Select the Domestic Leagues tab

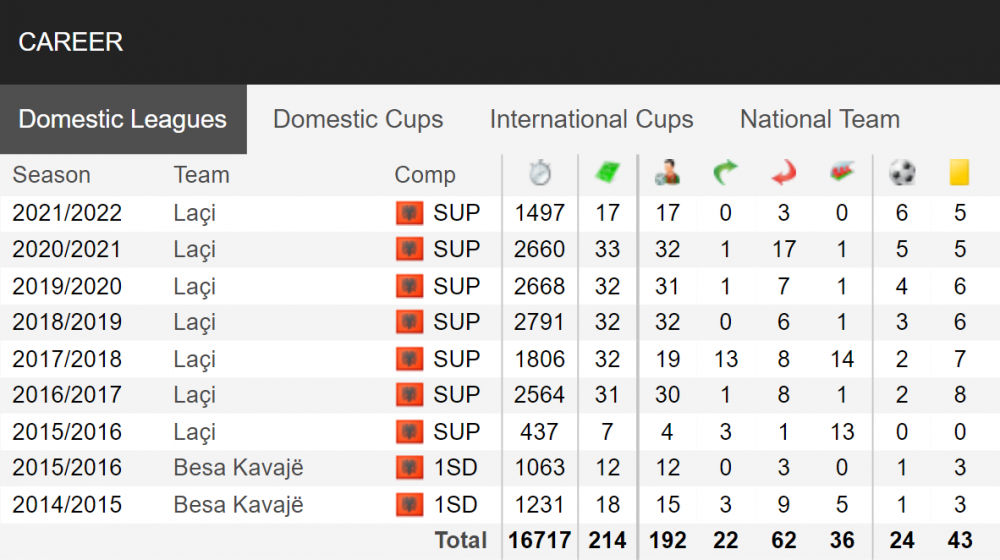pos(122,119)
